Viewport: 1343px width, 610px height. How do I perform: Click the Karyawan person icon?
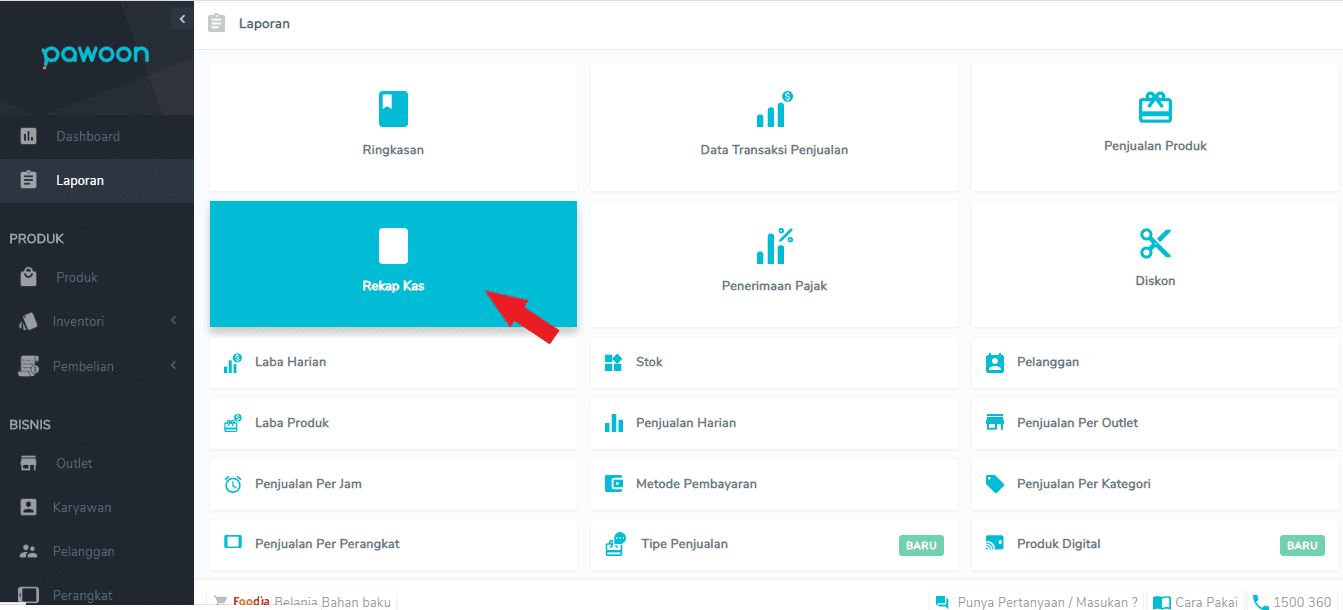click(x=29, y=507)
